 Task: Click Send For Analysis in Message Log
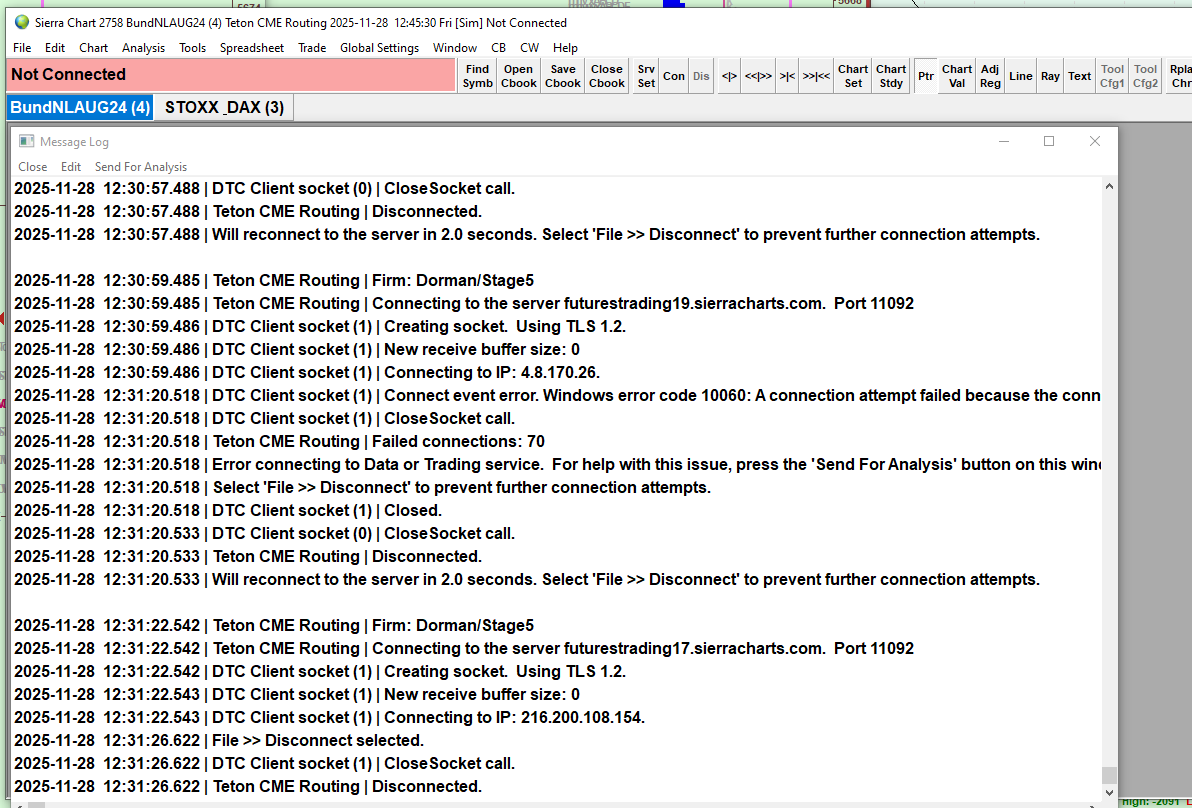pyautogui.click(x=141, y=166)
